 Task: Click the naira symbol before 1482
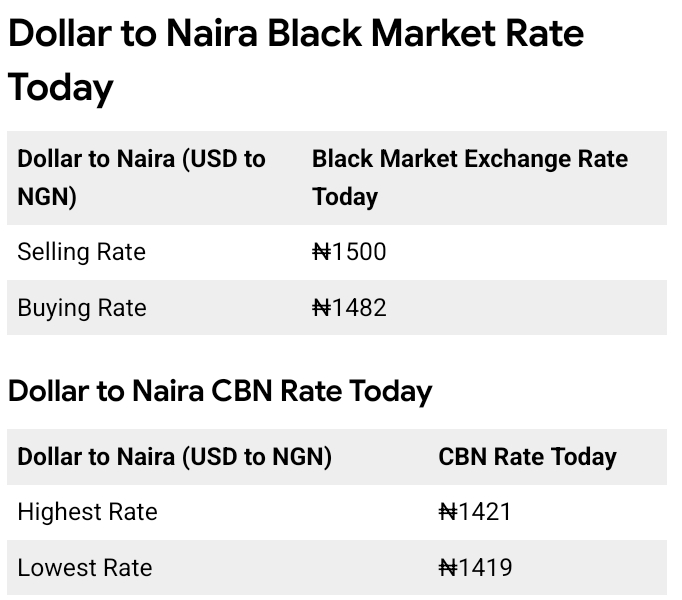pyautogui.click(x=321, y=308)
